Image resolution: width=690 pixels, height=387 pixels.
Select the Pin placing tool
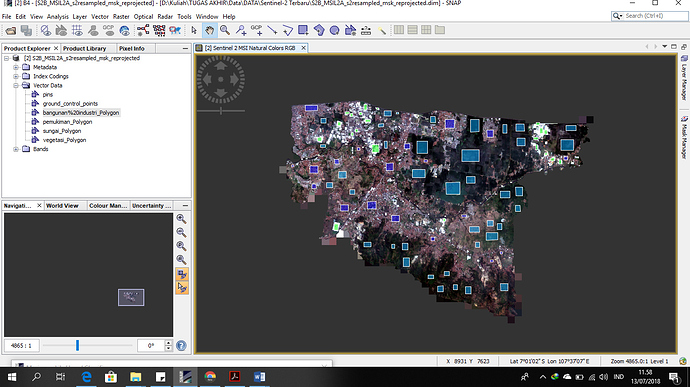[x=241, y=30]
